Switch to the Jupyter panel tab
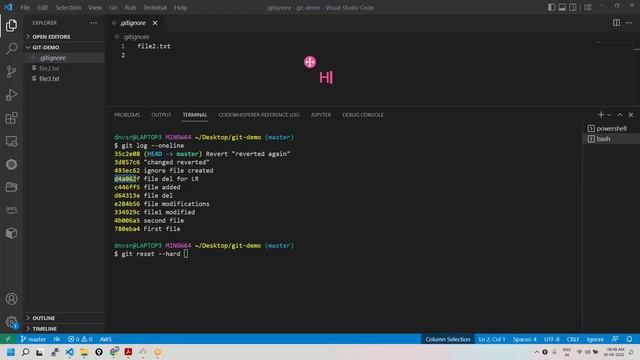Screen dimensions: 640x360 pyautogui.click(x=321, y=115)
